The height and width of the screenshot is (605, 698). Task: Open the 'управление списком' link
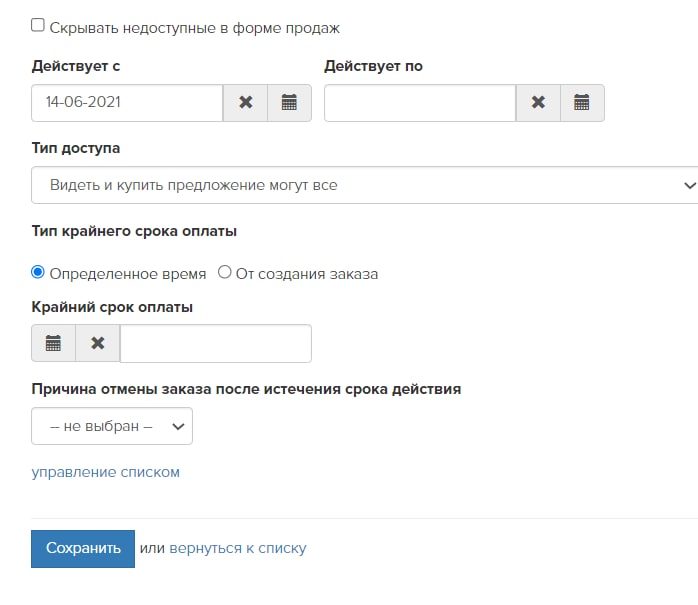pos(106,472)
